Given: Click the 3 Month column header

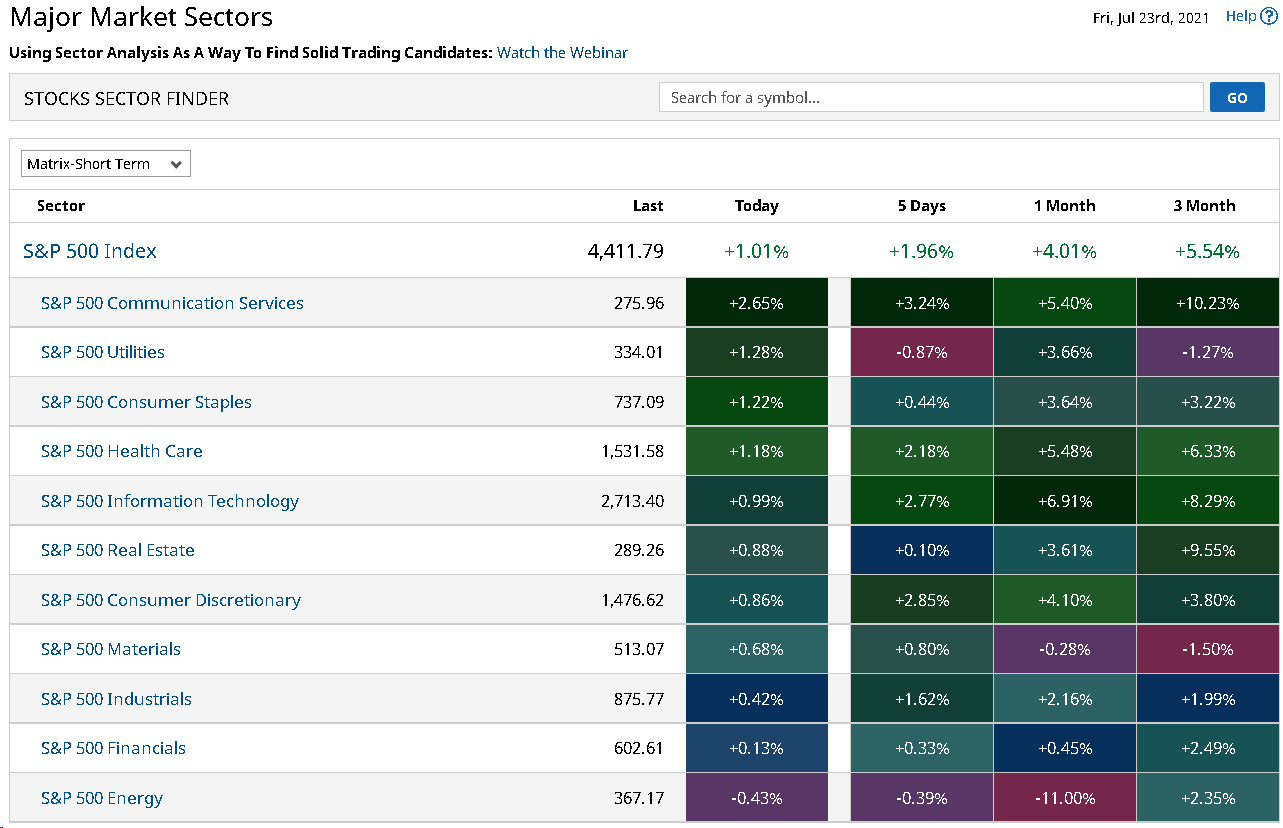Looking at the screenshot, I should (1204, 206).
